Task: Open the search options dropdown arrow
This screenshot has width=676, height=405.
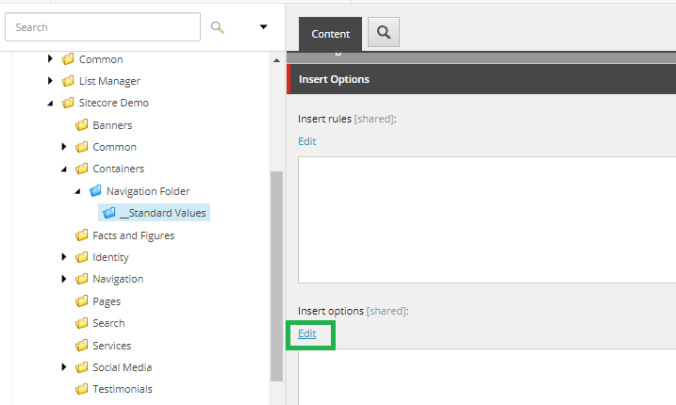Action: point(263,27)
